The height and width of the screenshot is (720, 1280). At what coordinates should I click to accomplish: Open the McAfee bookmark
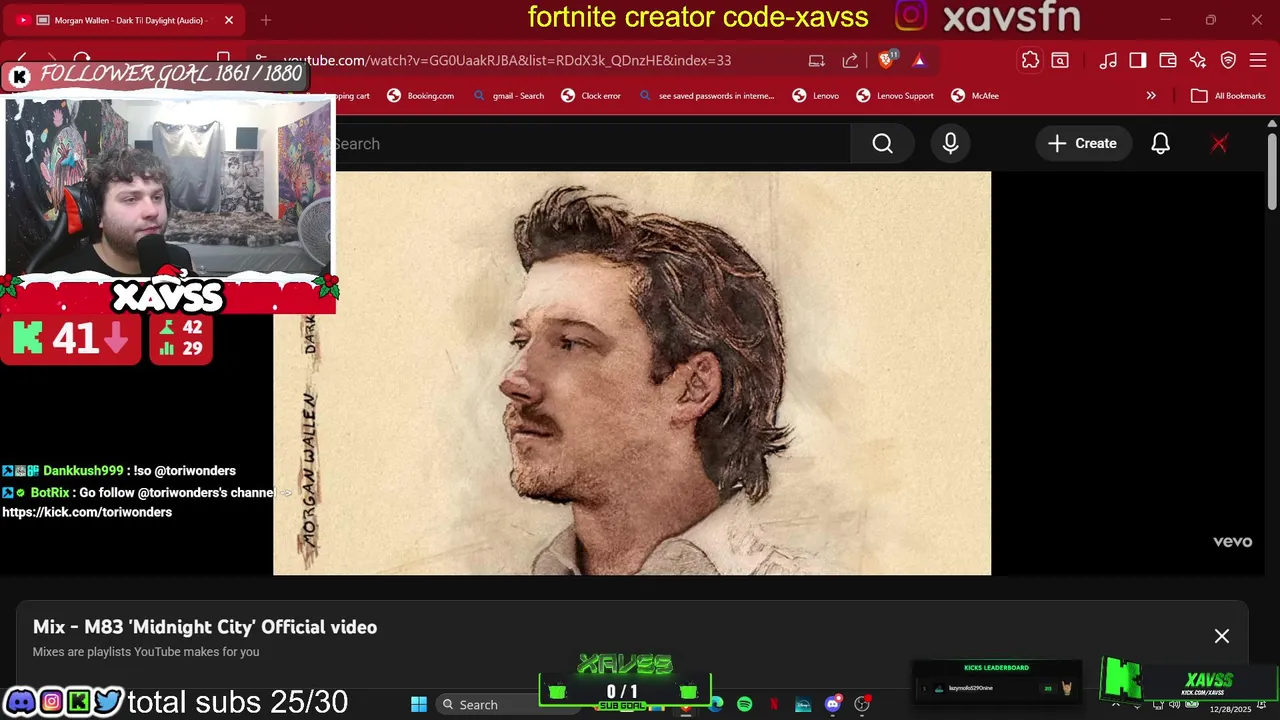(x=975, y=96)
